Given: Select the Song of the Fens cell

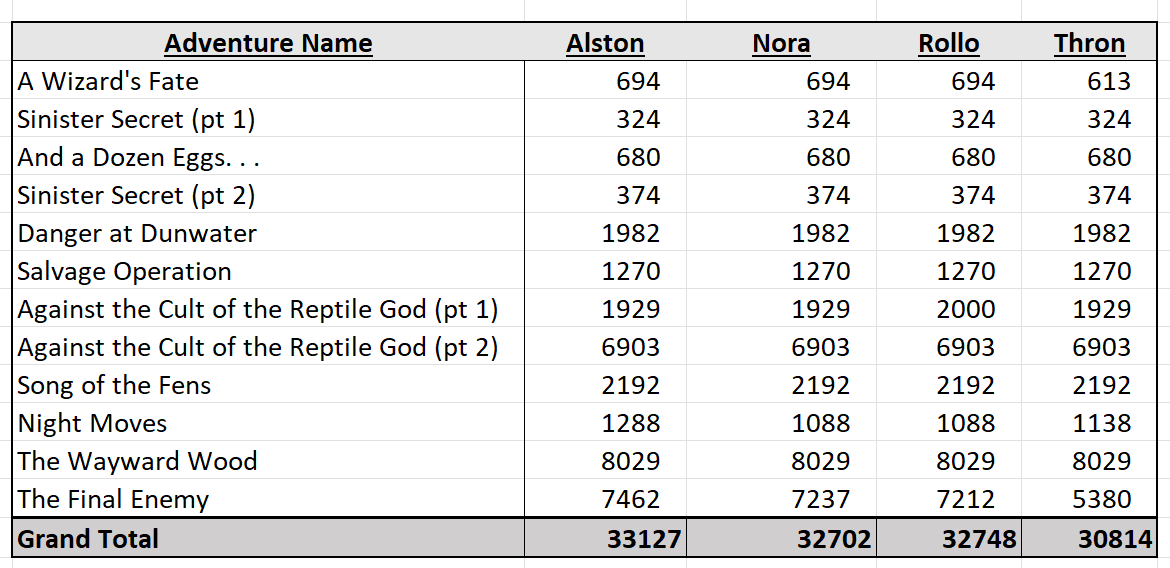Looking at the screenshot, I should click(268, 385).
